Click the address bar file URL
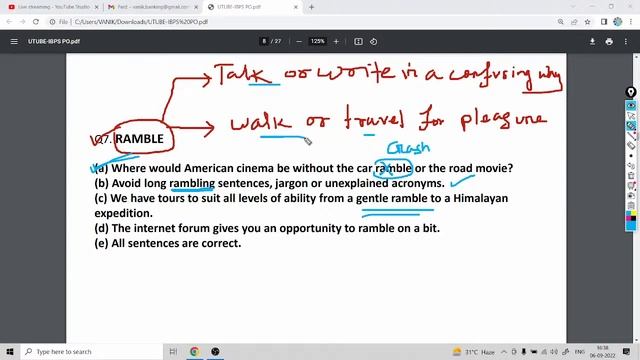The height and width of the screenshot is (360, 640). click(141, 22)
